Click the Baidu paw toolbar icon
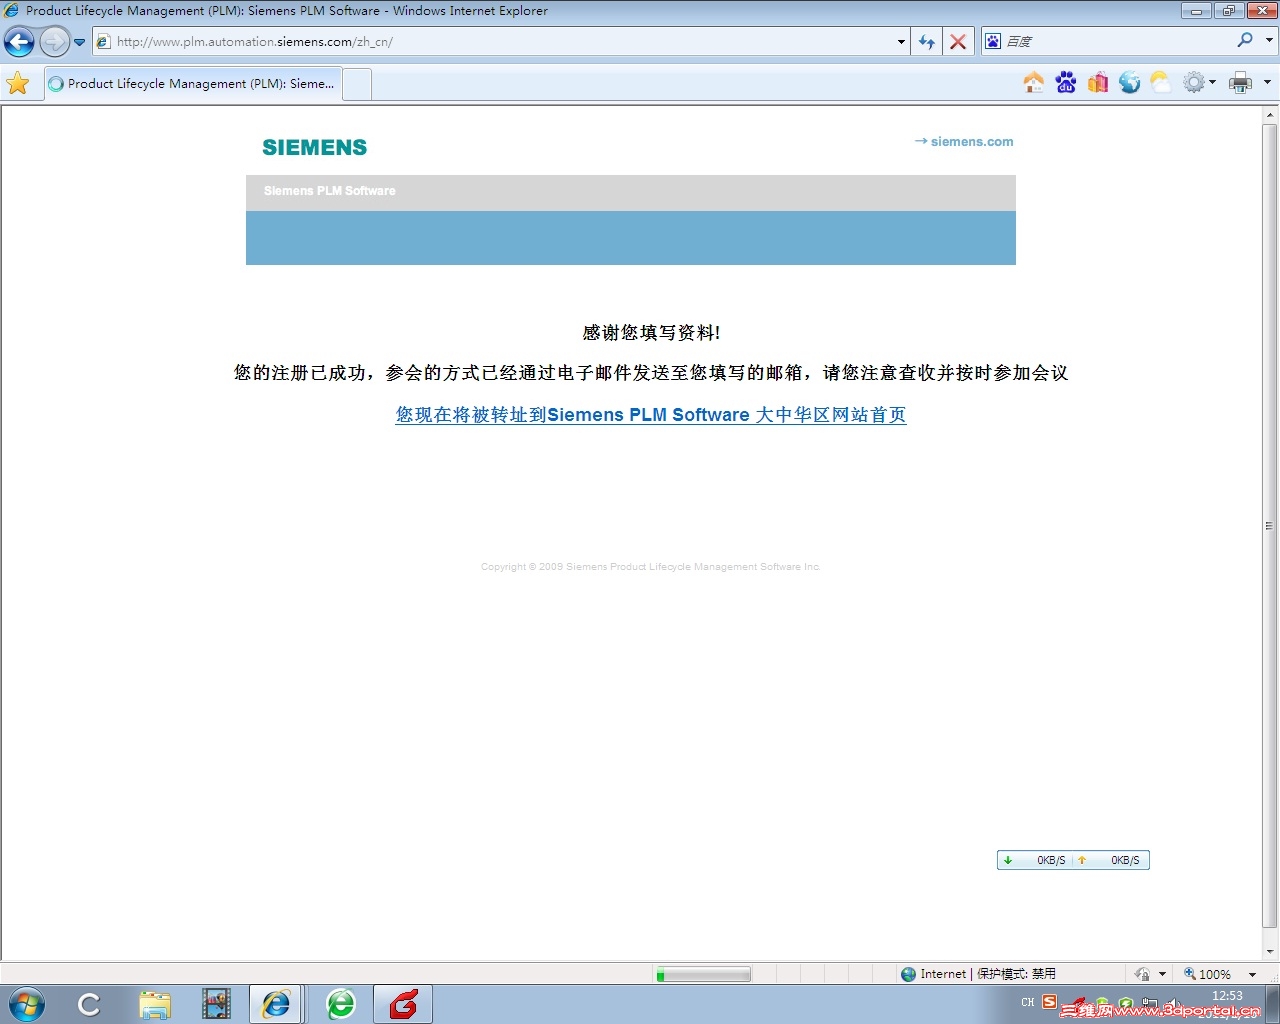The image size is (1280, 1024). pos(1066,82)
